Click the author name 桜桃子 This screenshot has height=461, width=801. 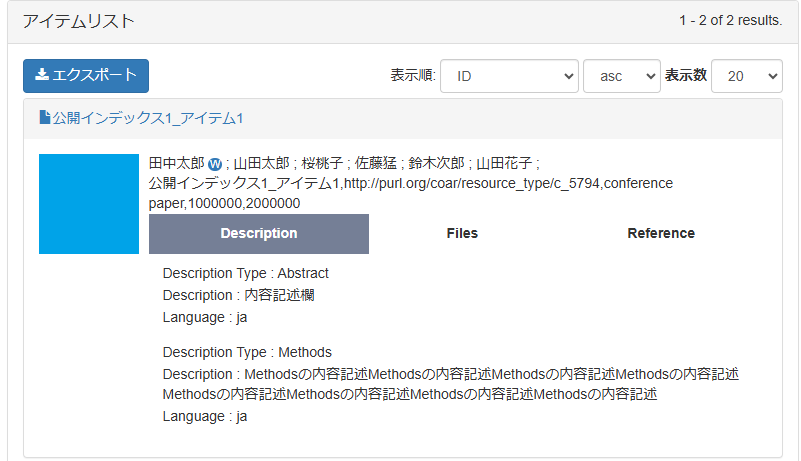[321, 163]
